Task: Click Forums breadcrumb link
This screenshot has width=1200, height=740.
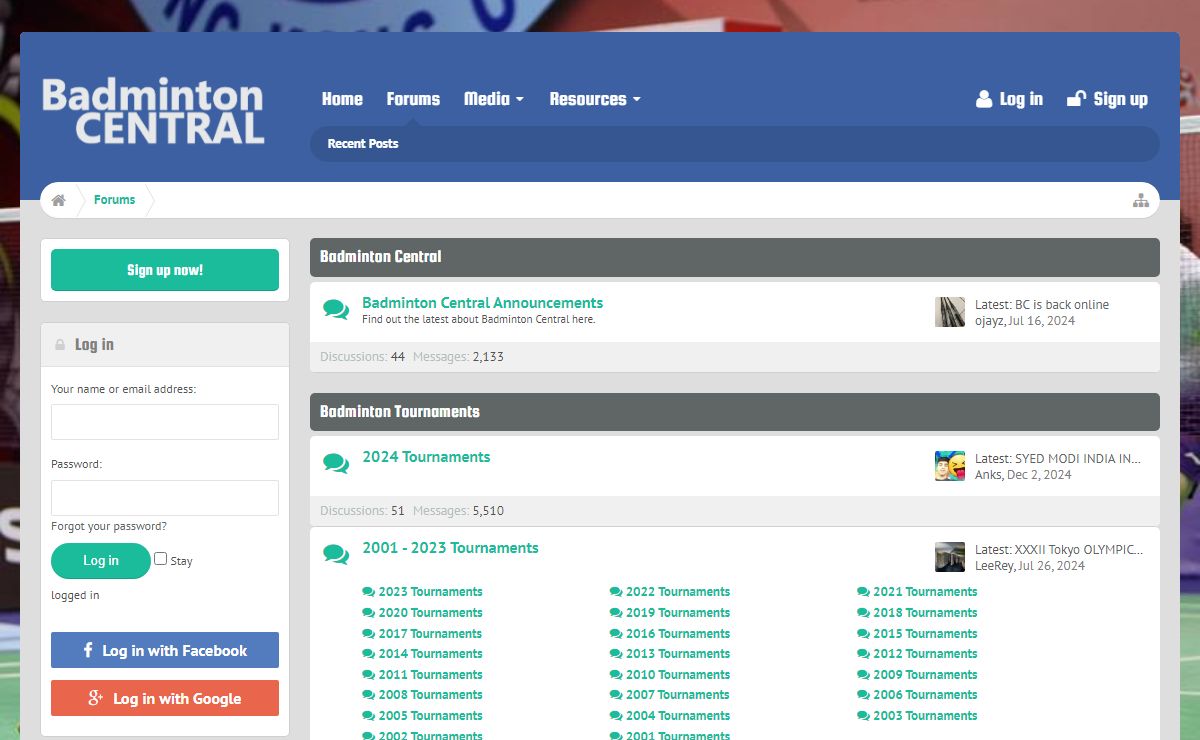Action: (114, 200)
